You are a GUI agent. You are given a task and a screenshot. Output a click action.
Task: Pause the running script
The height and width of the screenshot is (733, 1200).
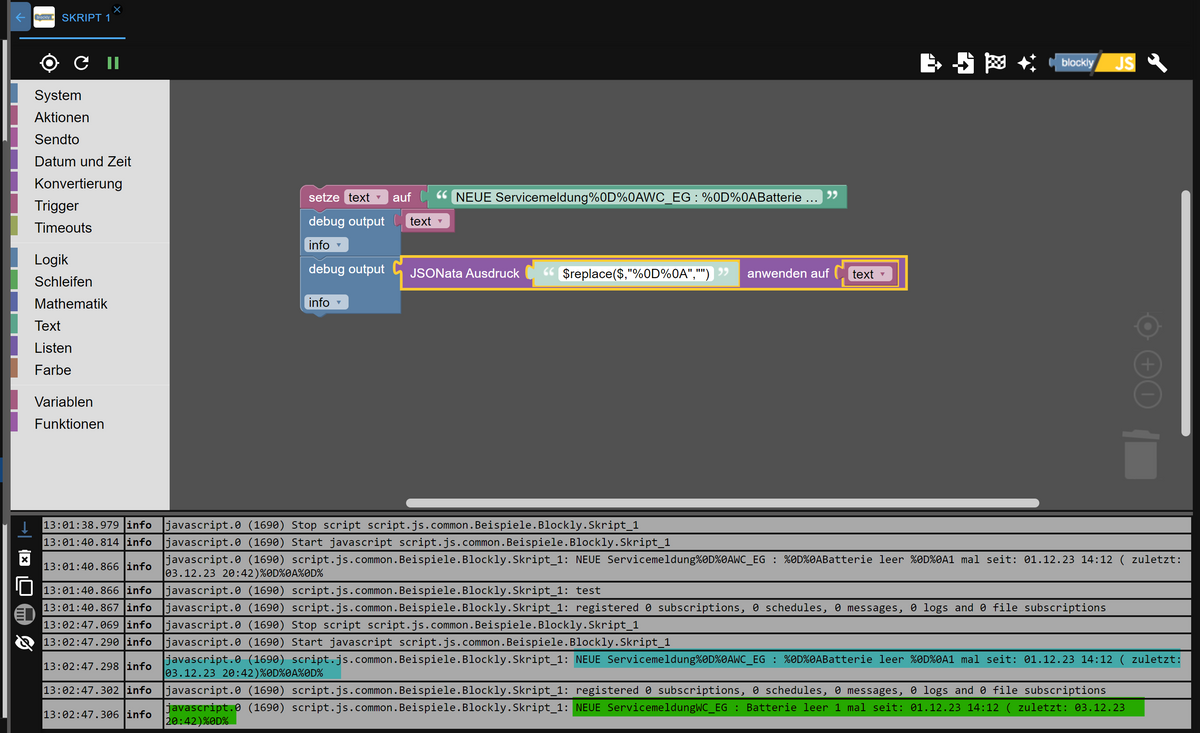tap(113, 63)
